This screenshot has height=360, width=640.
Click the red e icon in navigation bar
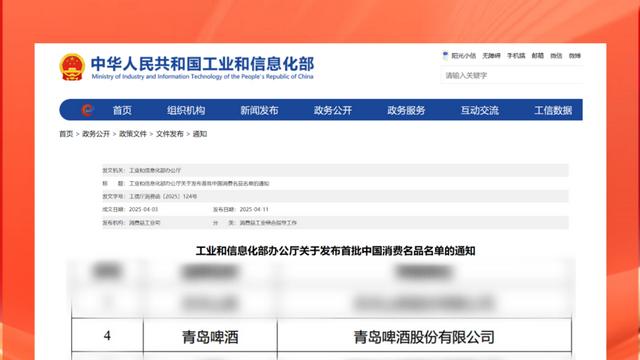[x=87, y=110]
